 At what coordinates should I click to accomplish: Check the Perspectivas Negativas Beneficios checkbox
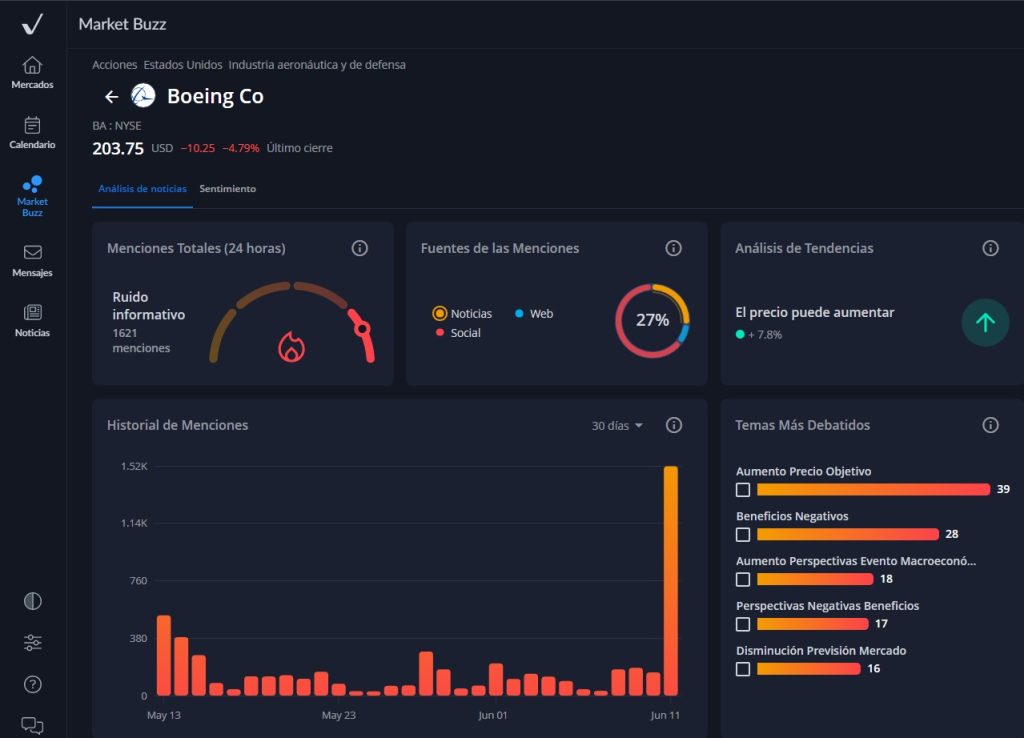(743, 624)
